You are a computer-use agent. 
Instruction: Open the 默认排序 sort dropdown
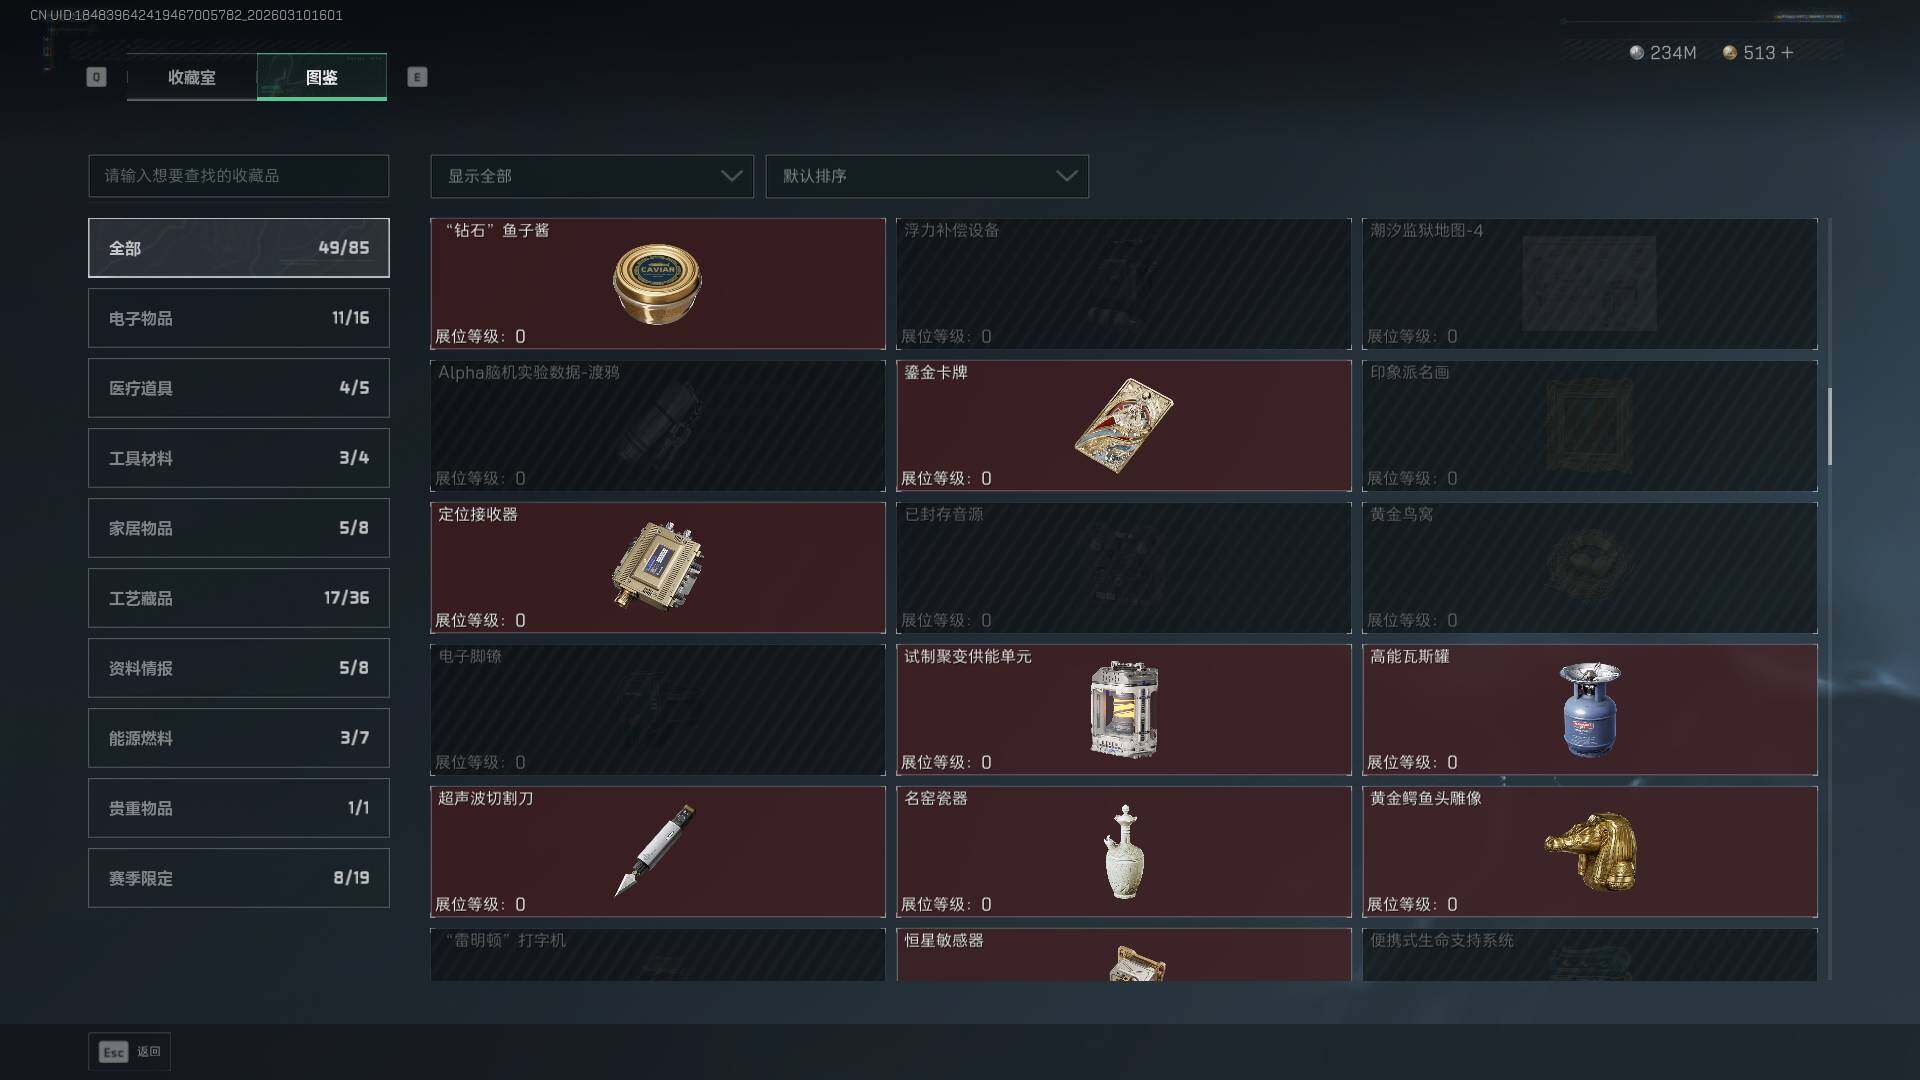pos(927,176)
